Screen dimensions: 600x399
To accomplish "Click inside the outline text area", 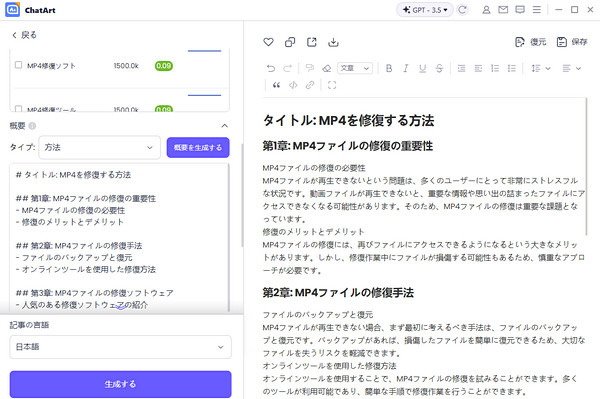I will click(x=119, y=237).
